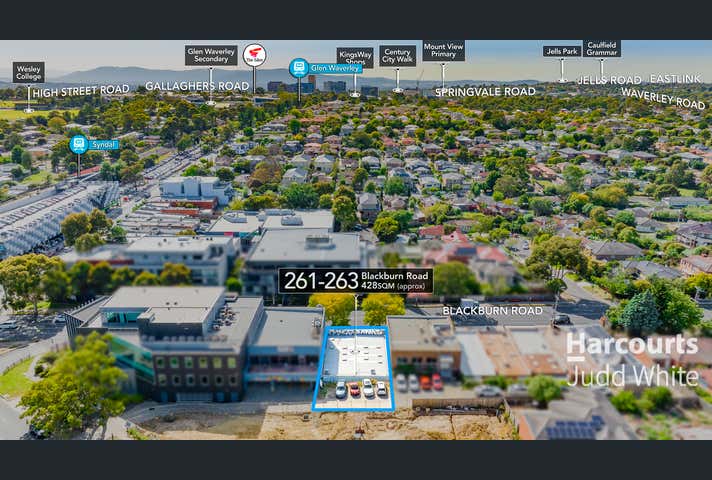
Task: Select The Glen shopping centre logo marker
Action: (254, 55)
